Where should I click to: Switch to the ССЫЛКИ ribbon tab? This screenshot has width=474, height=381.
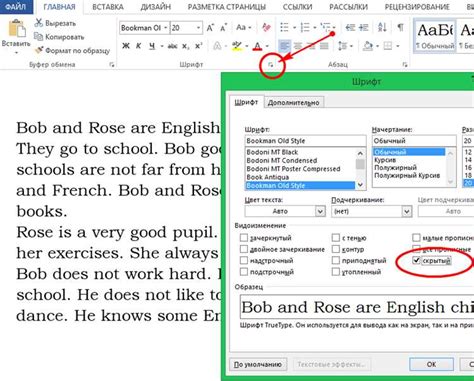[x=297, y=7]
